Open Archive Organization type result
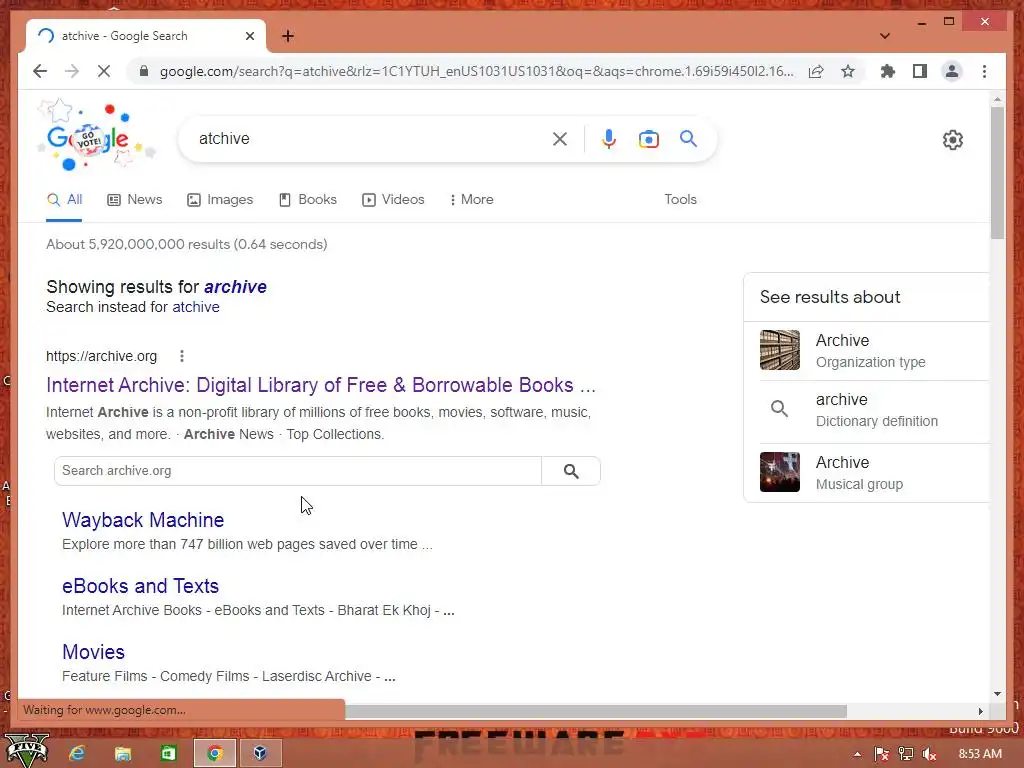 pos(870,351)
